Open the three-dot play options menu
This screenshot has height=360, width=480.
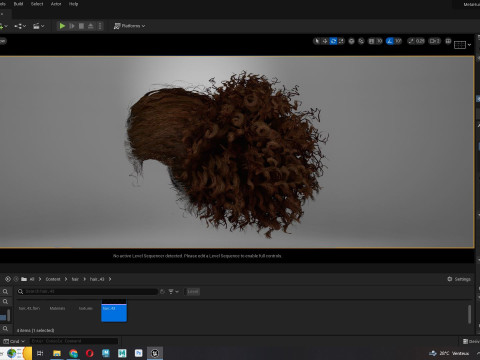click(100, 26)
